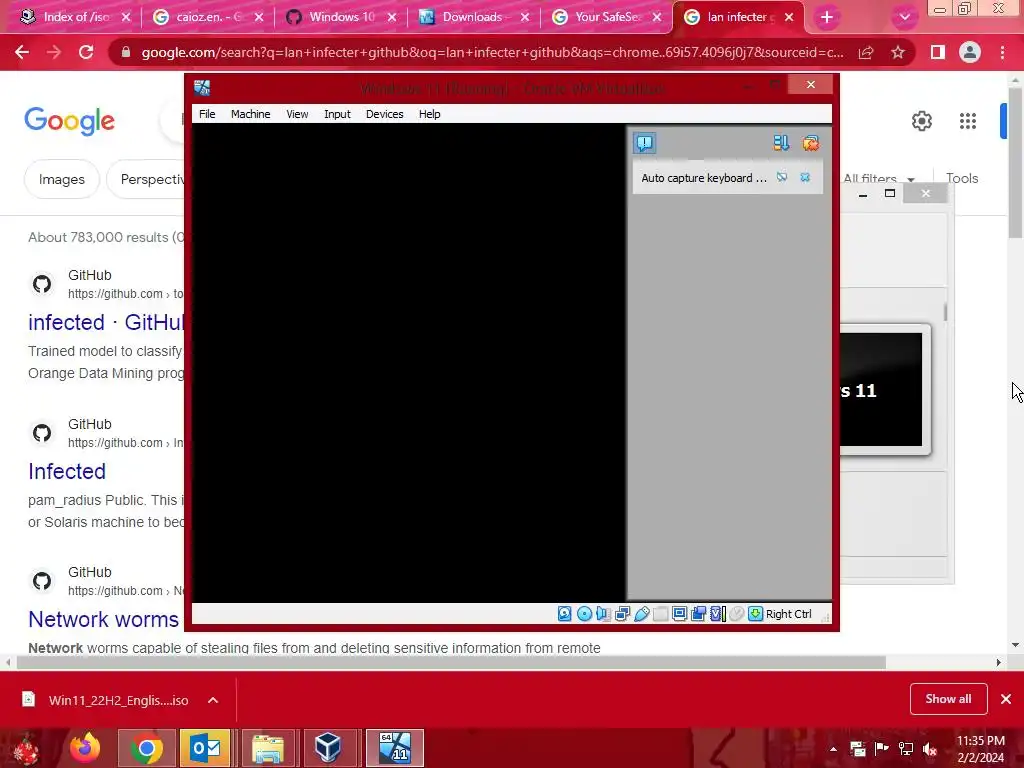Toggle notification ordering icon in VirtualBox panel
The width and height of the screenshot is (1024, 768).
click(x=780, y=143)
